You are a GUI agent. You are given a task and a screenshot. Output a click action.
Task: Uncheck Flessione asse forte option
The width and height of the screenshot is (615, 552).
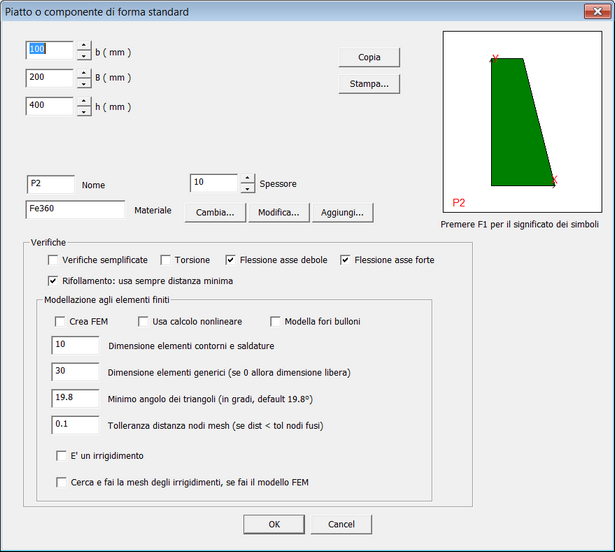346,260
